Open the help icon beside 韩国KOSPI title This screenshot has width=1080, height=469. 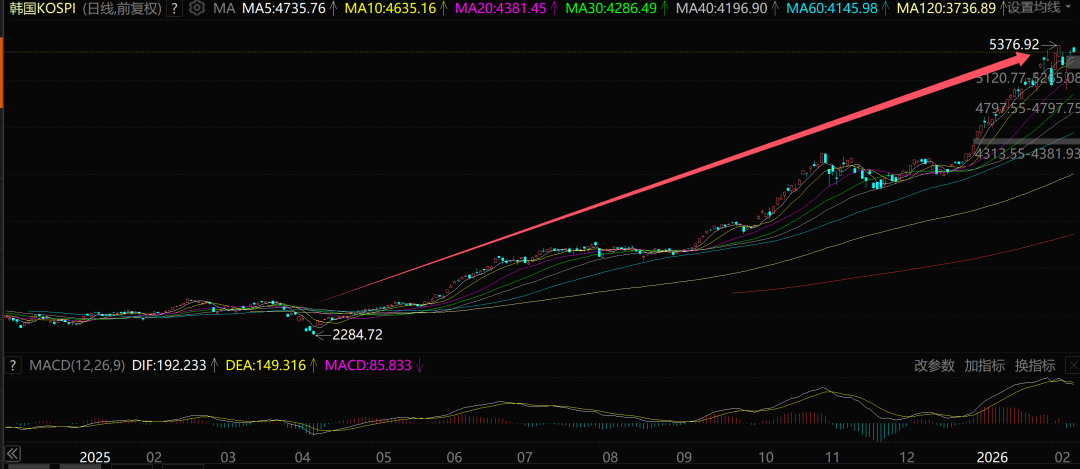[x=175, y=9]
